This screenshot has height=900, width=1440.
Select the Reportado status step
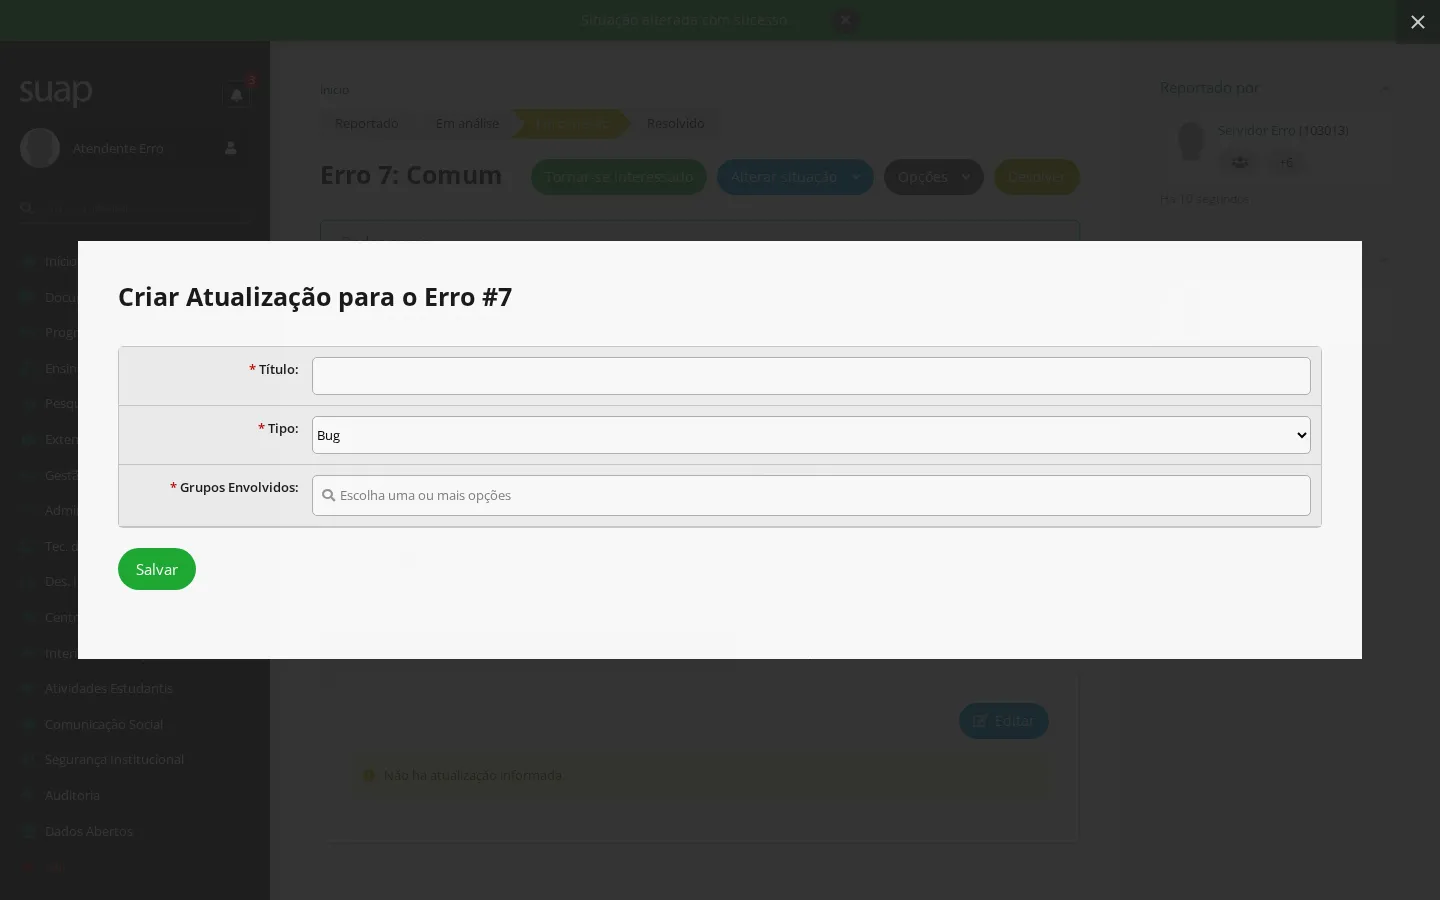coord(367,123)
